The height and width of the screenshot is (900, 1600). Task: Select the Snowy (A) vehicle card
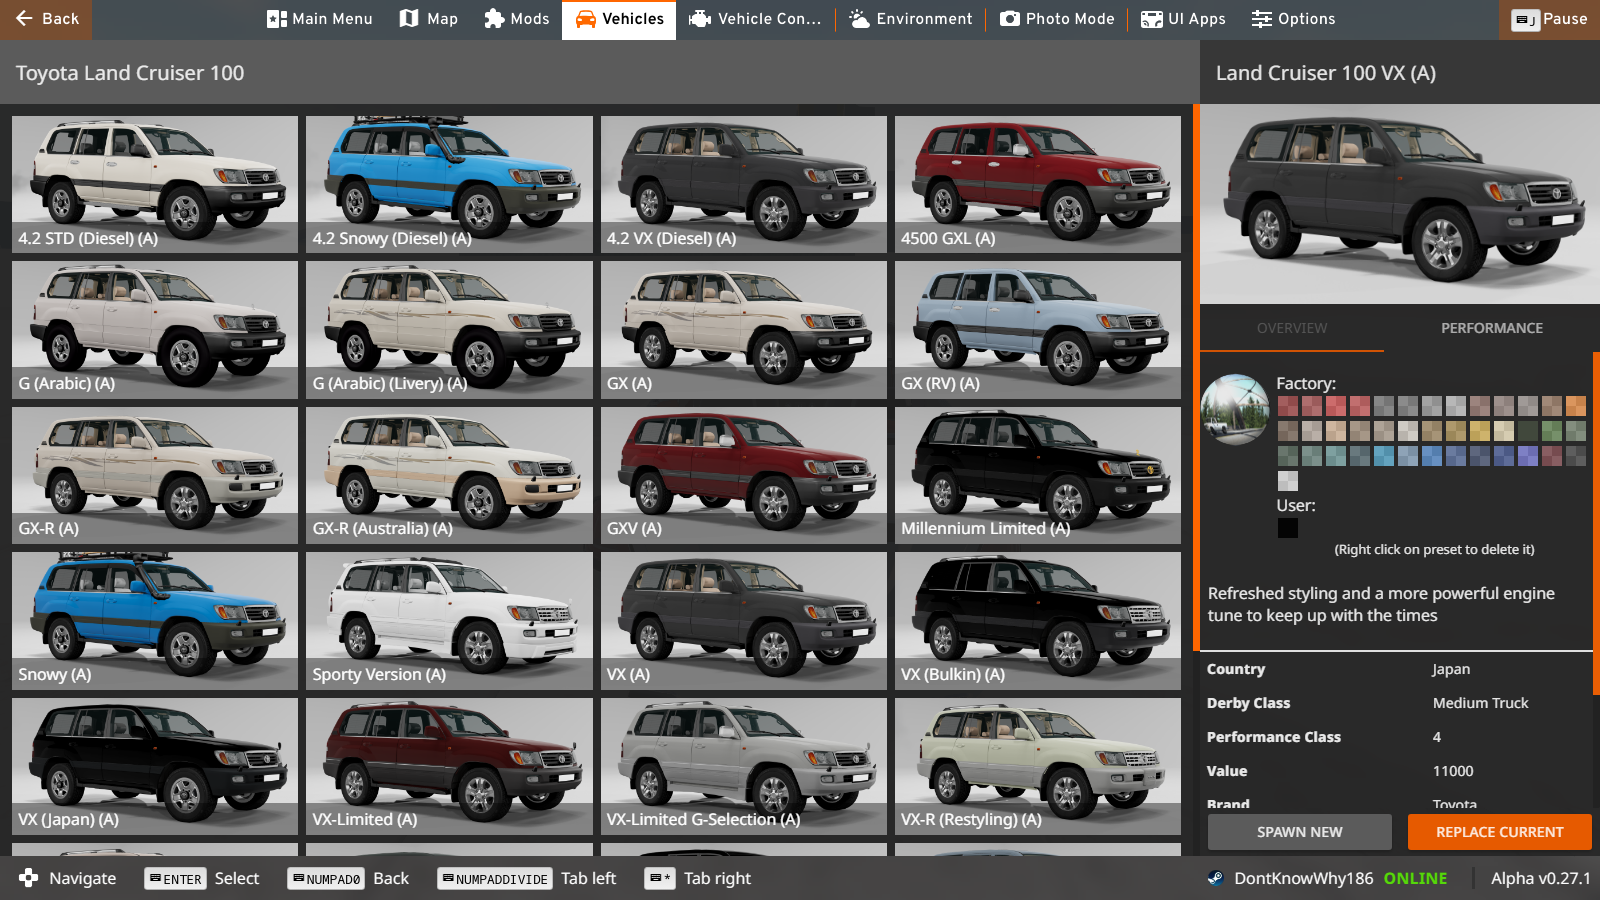click(155, 620)
